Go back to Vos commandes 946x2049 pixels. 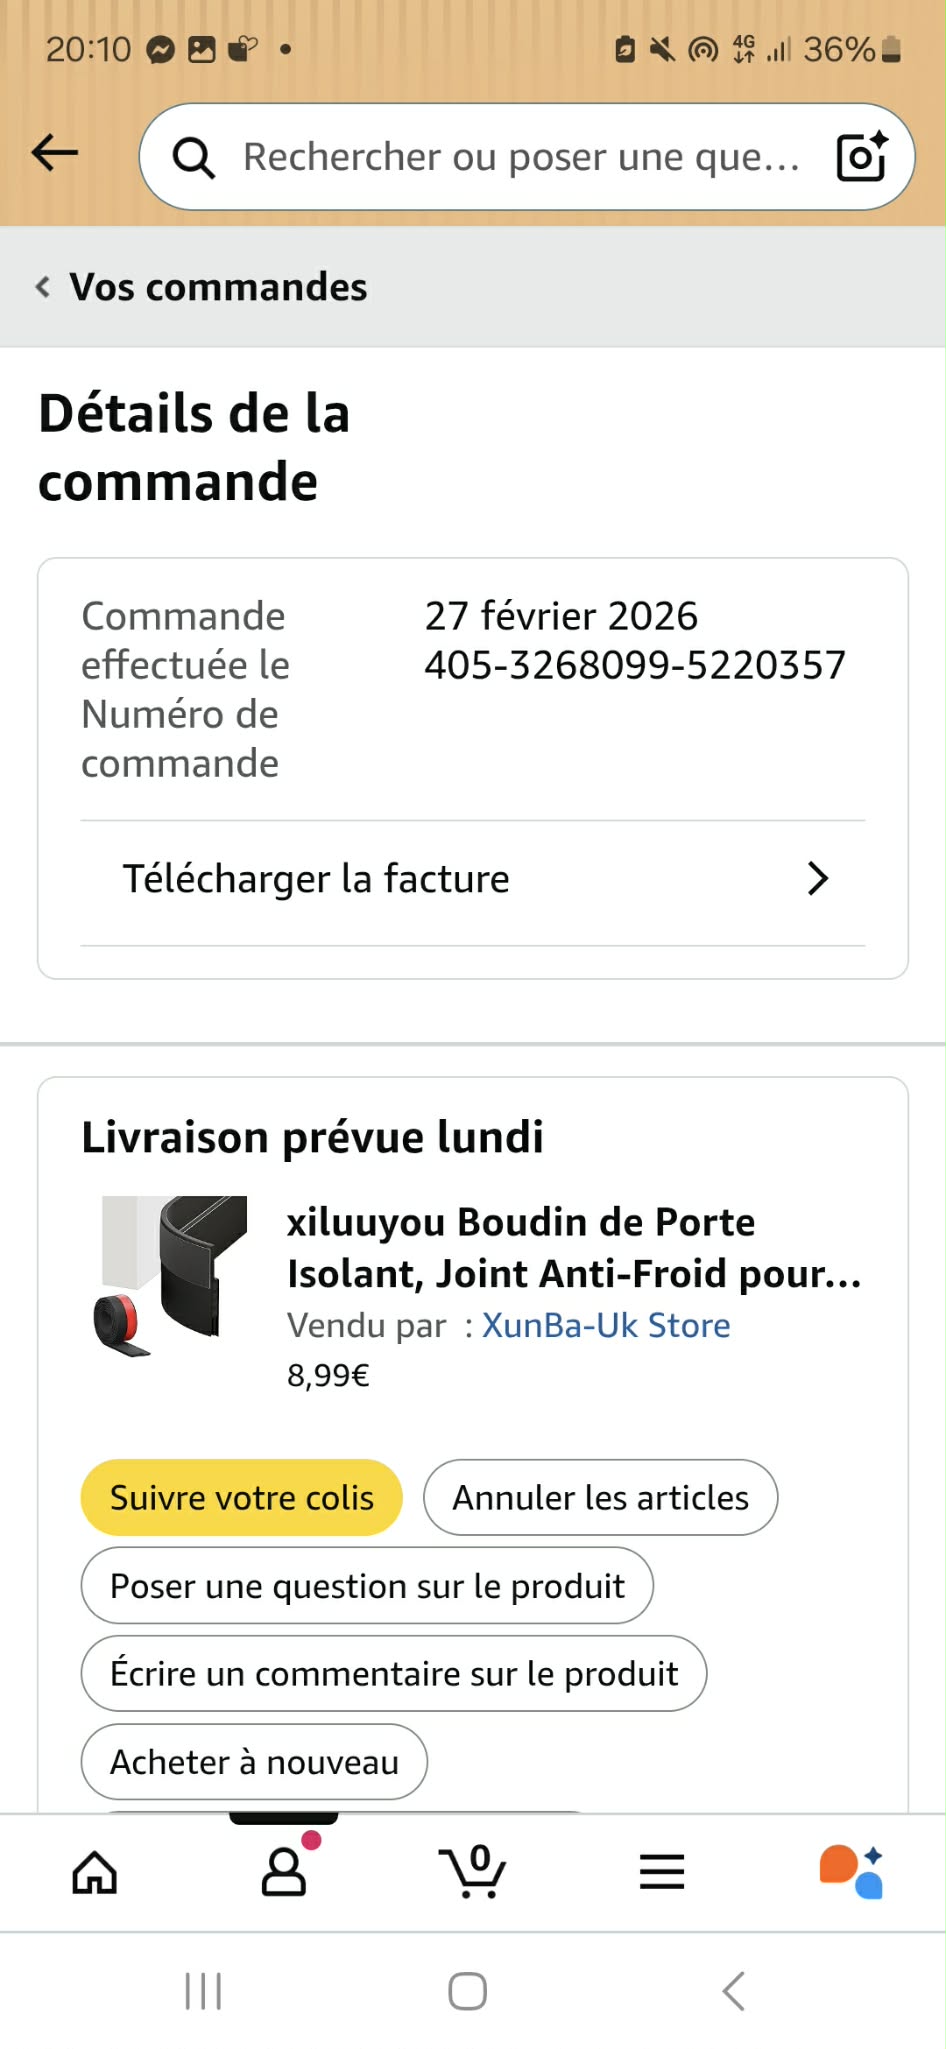coord(201,287)
